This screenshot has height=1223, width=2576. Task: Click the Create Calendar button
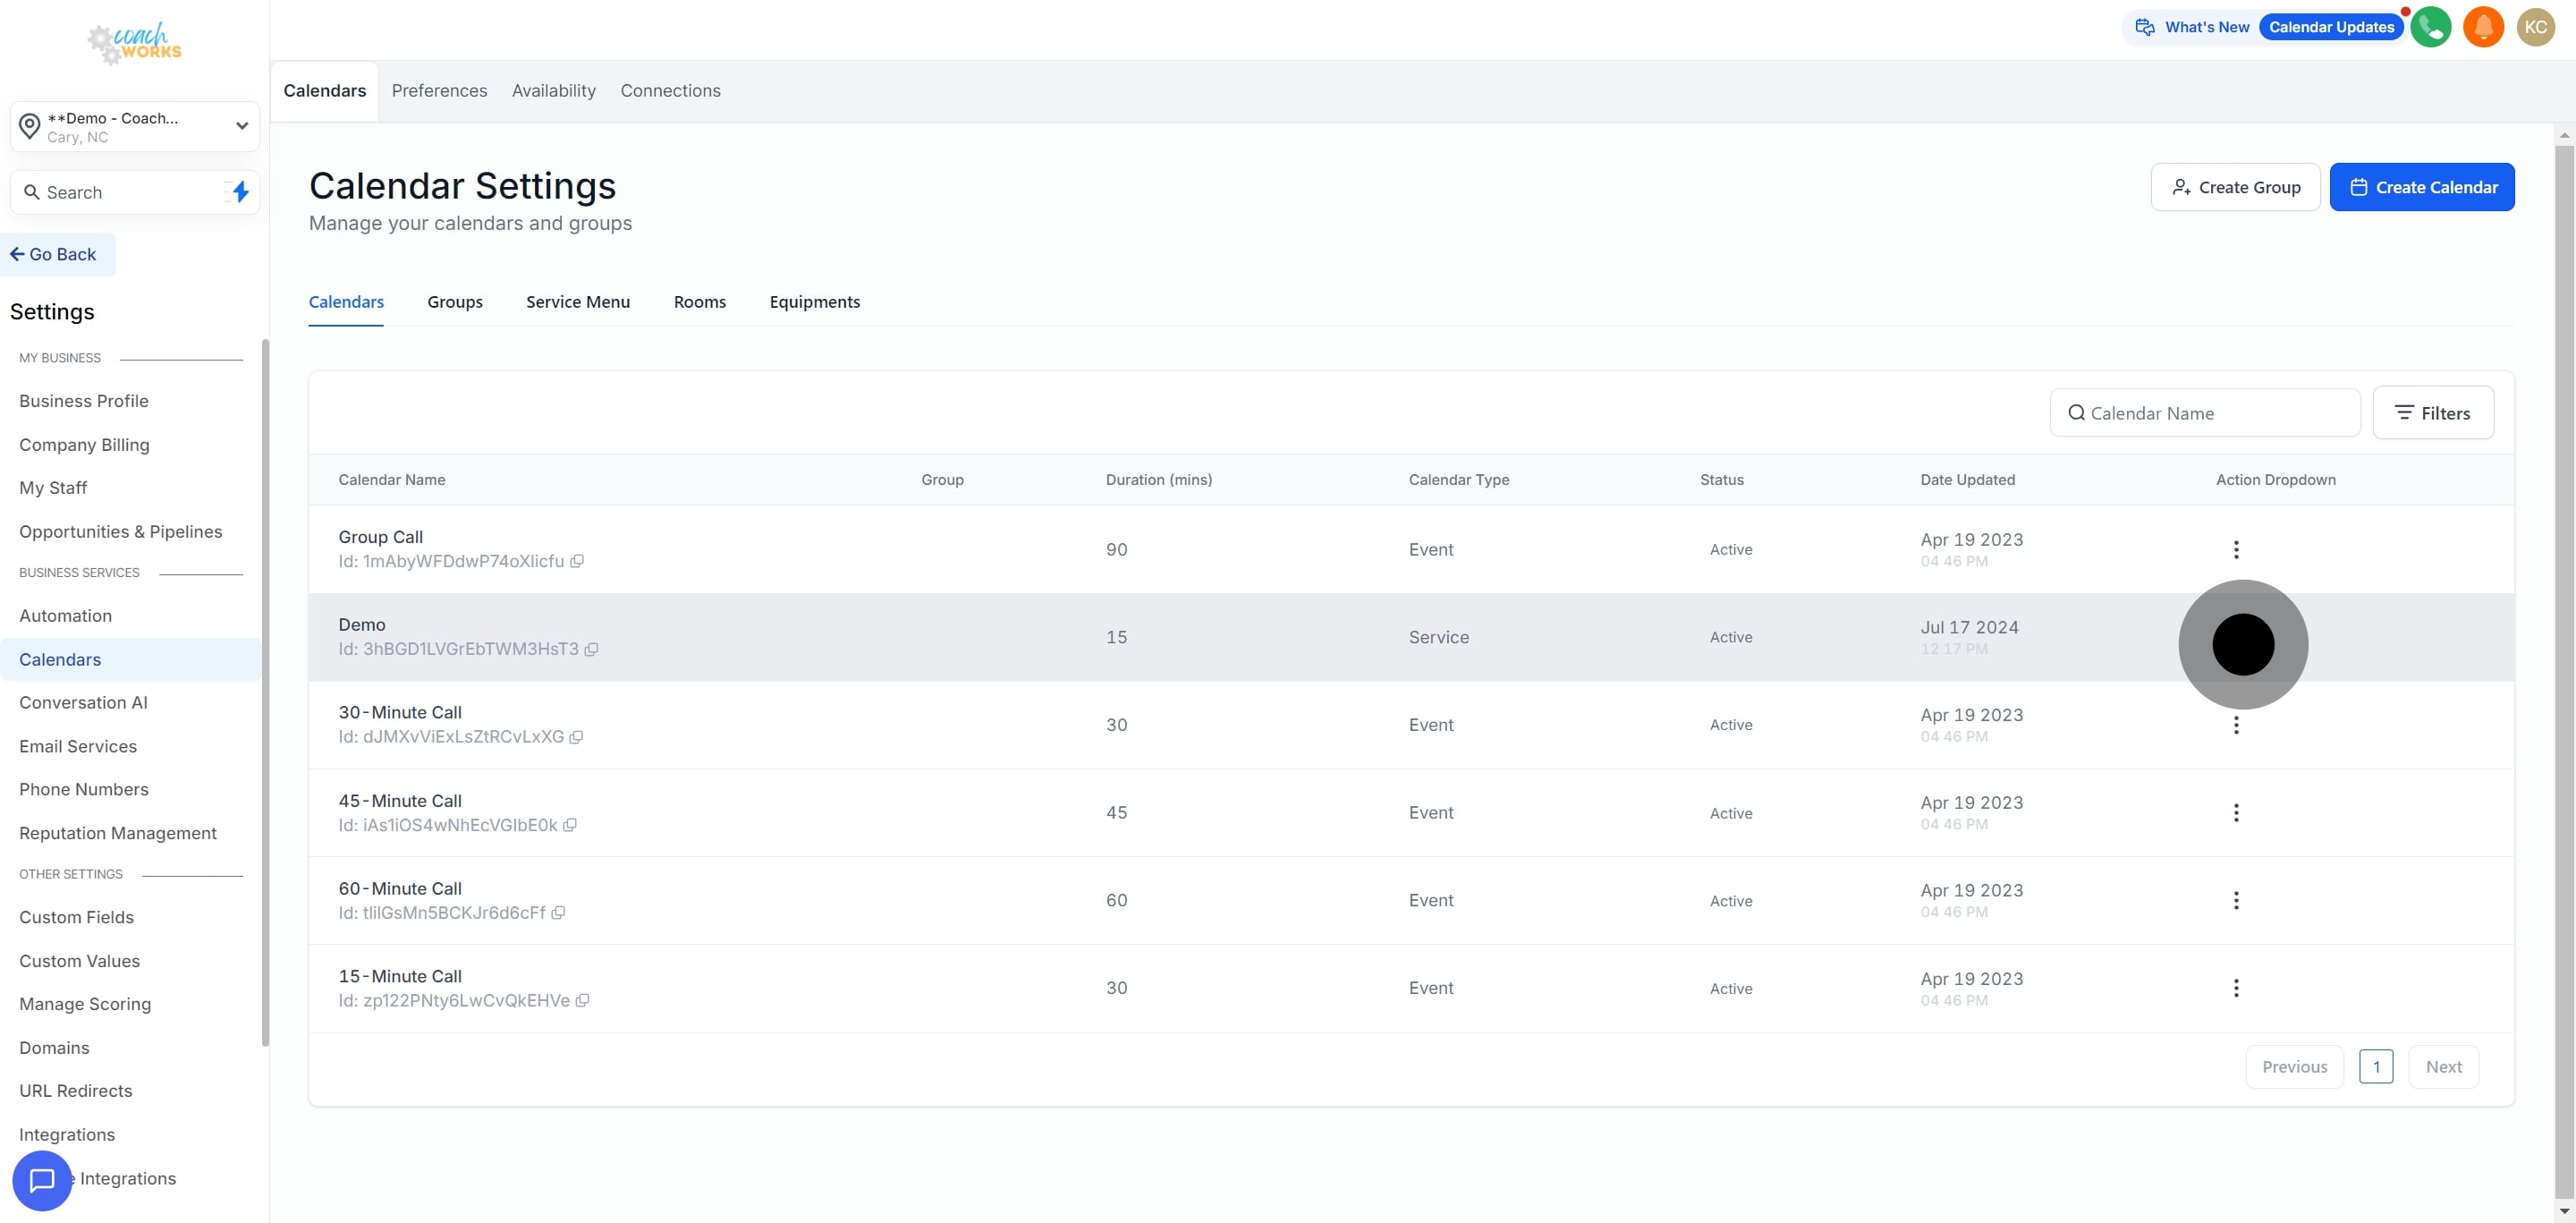coord(2421,187)
